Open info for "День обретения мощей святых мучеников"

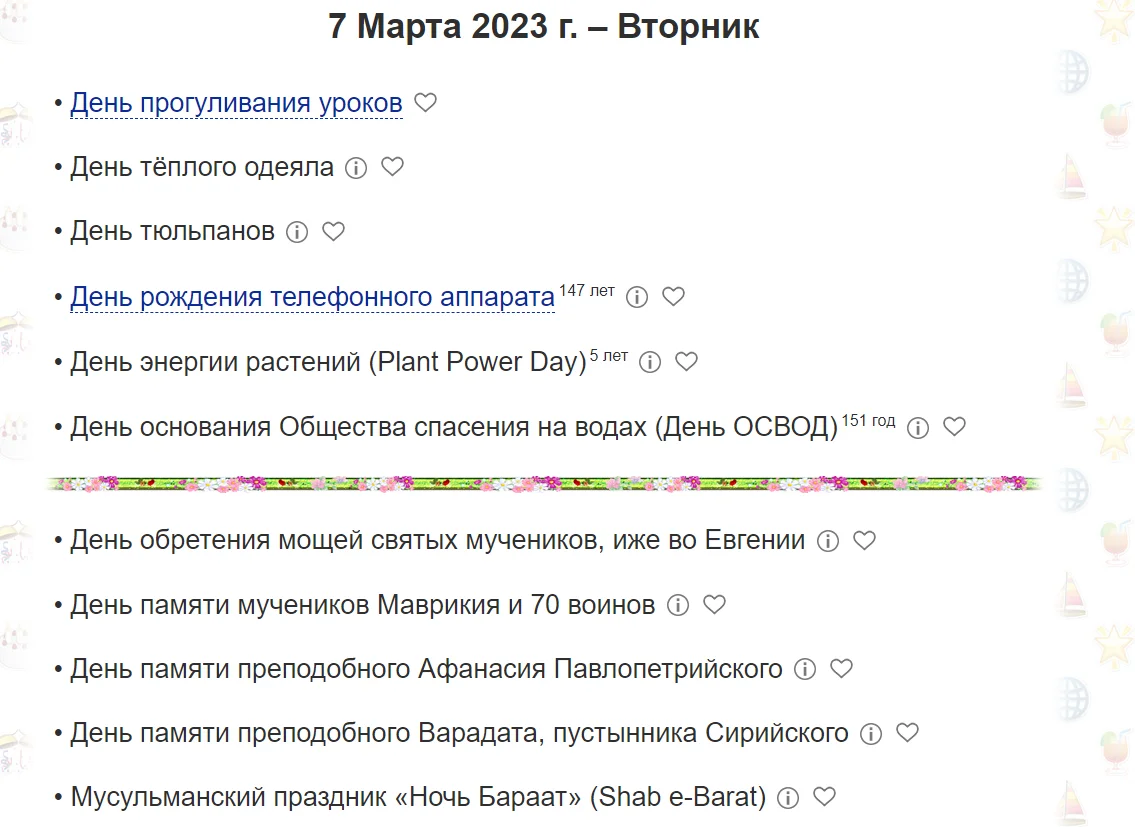click(830, 540)
